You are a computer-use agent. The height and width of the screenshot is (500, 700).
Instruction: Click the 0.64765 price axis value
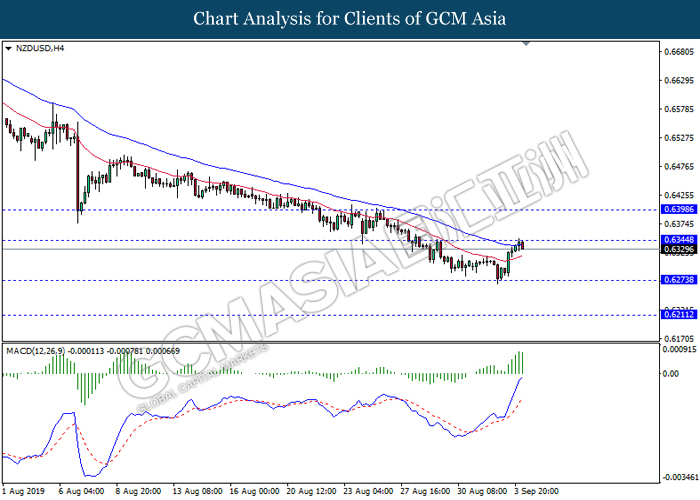click(x=679, y=167)
